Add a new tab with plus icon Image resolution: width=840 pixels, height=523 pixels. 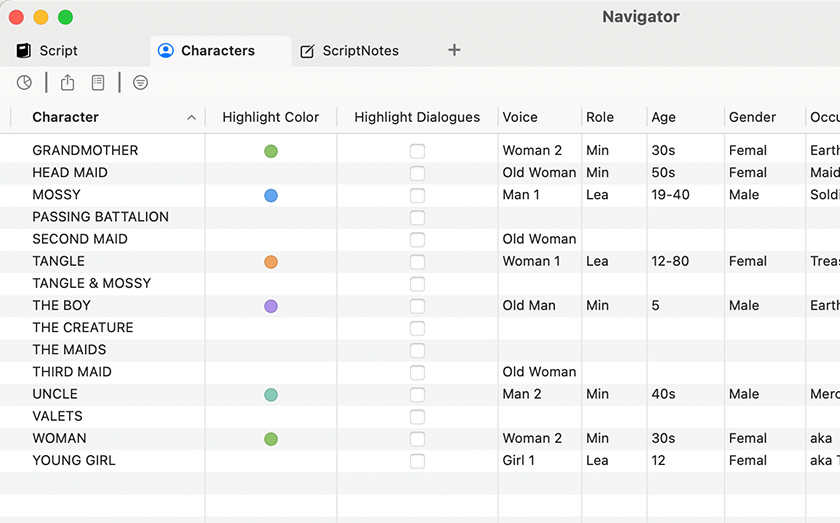[x=454, y=50]
